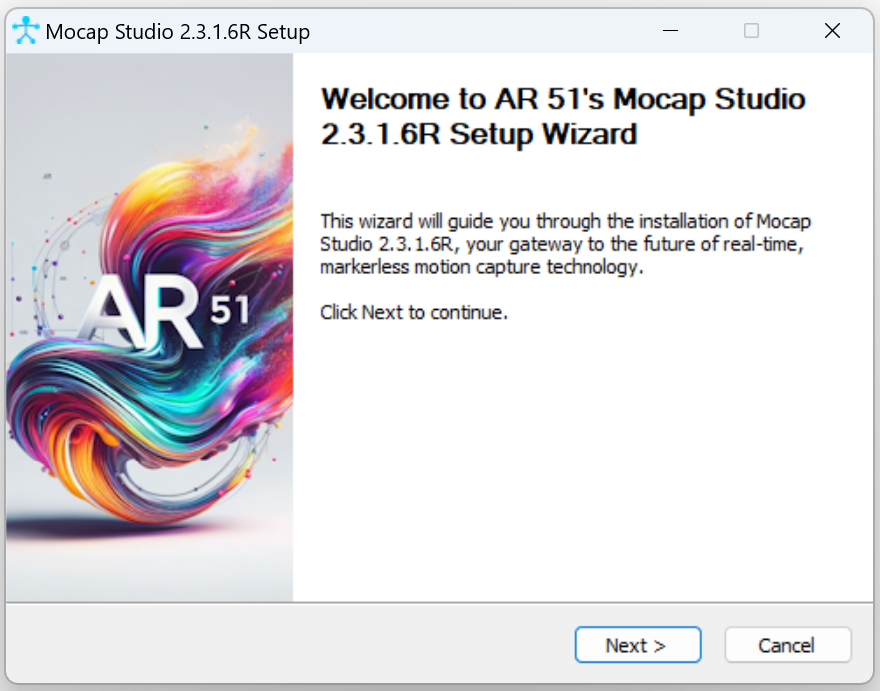Screen dimensions: 880x691
Task: Click the Mocap Studio stick-figure title icon
Action: pyautogui.click(x=26, y=30)
